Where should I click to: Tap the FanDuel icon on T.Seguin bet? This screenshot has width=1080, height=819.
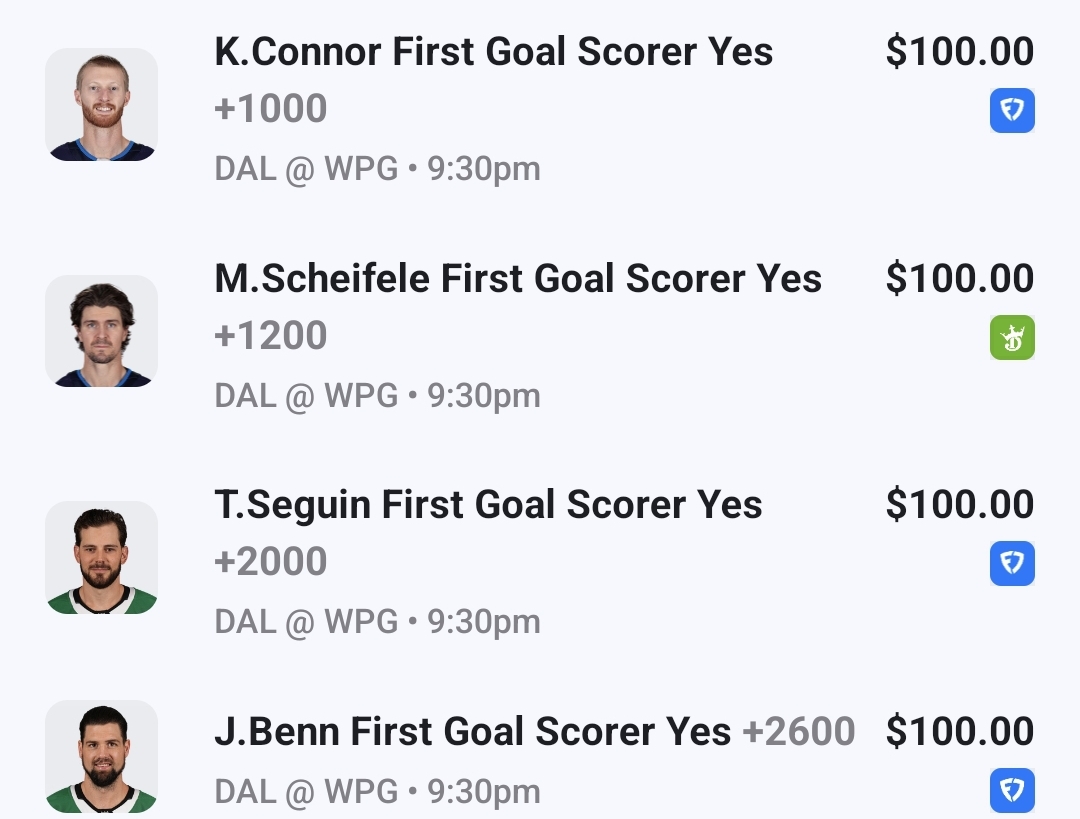pyautogui.click(x=1012, y=563)
